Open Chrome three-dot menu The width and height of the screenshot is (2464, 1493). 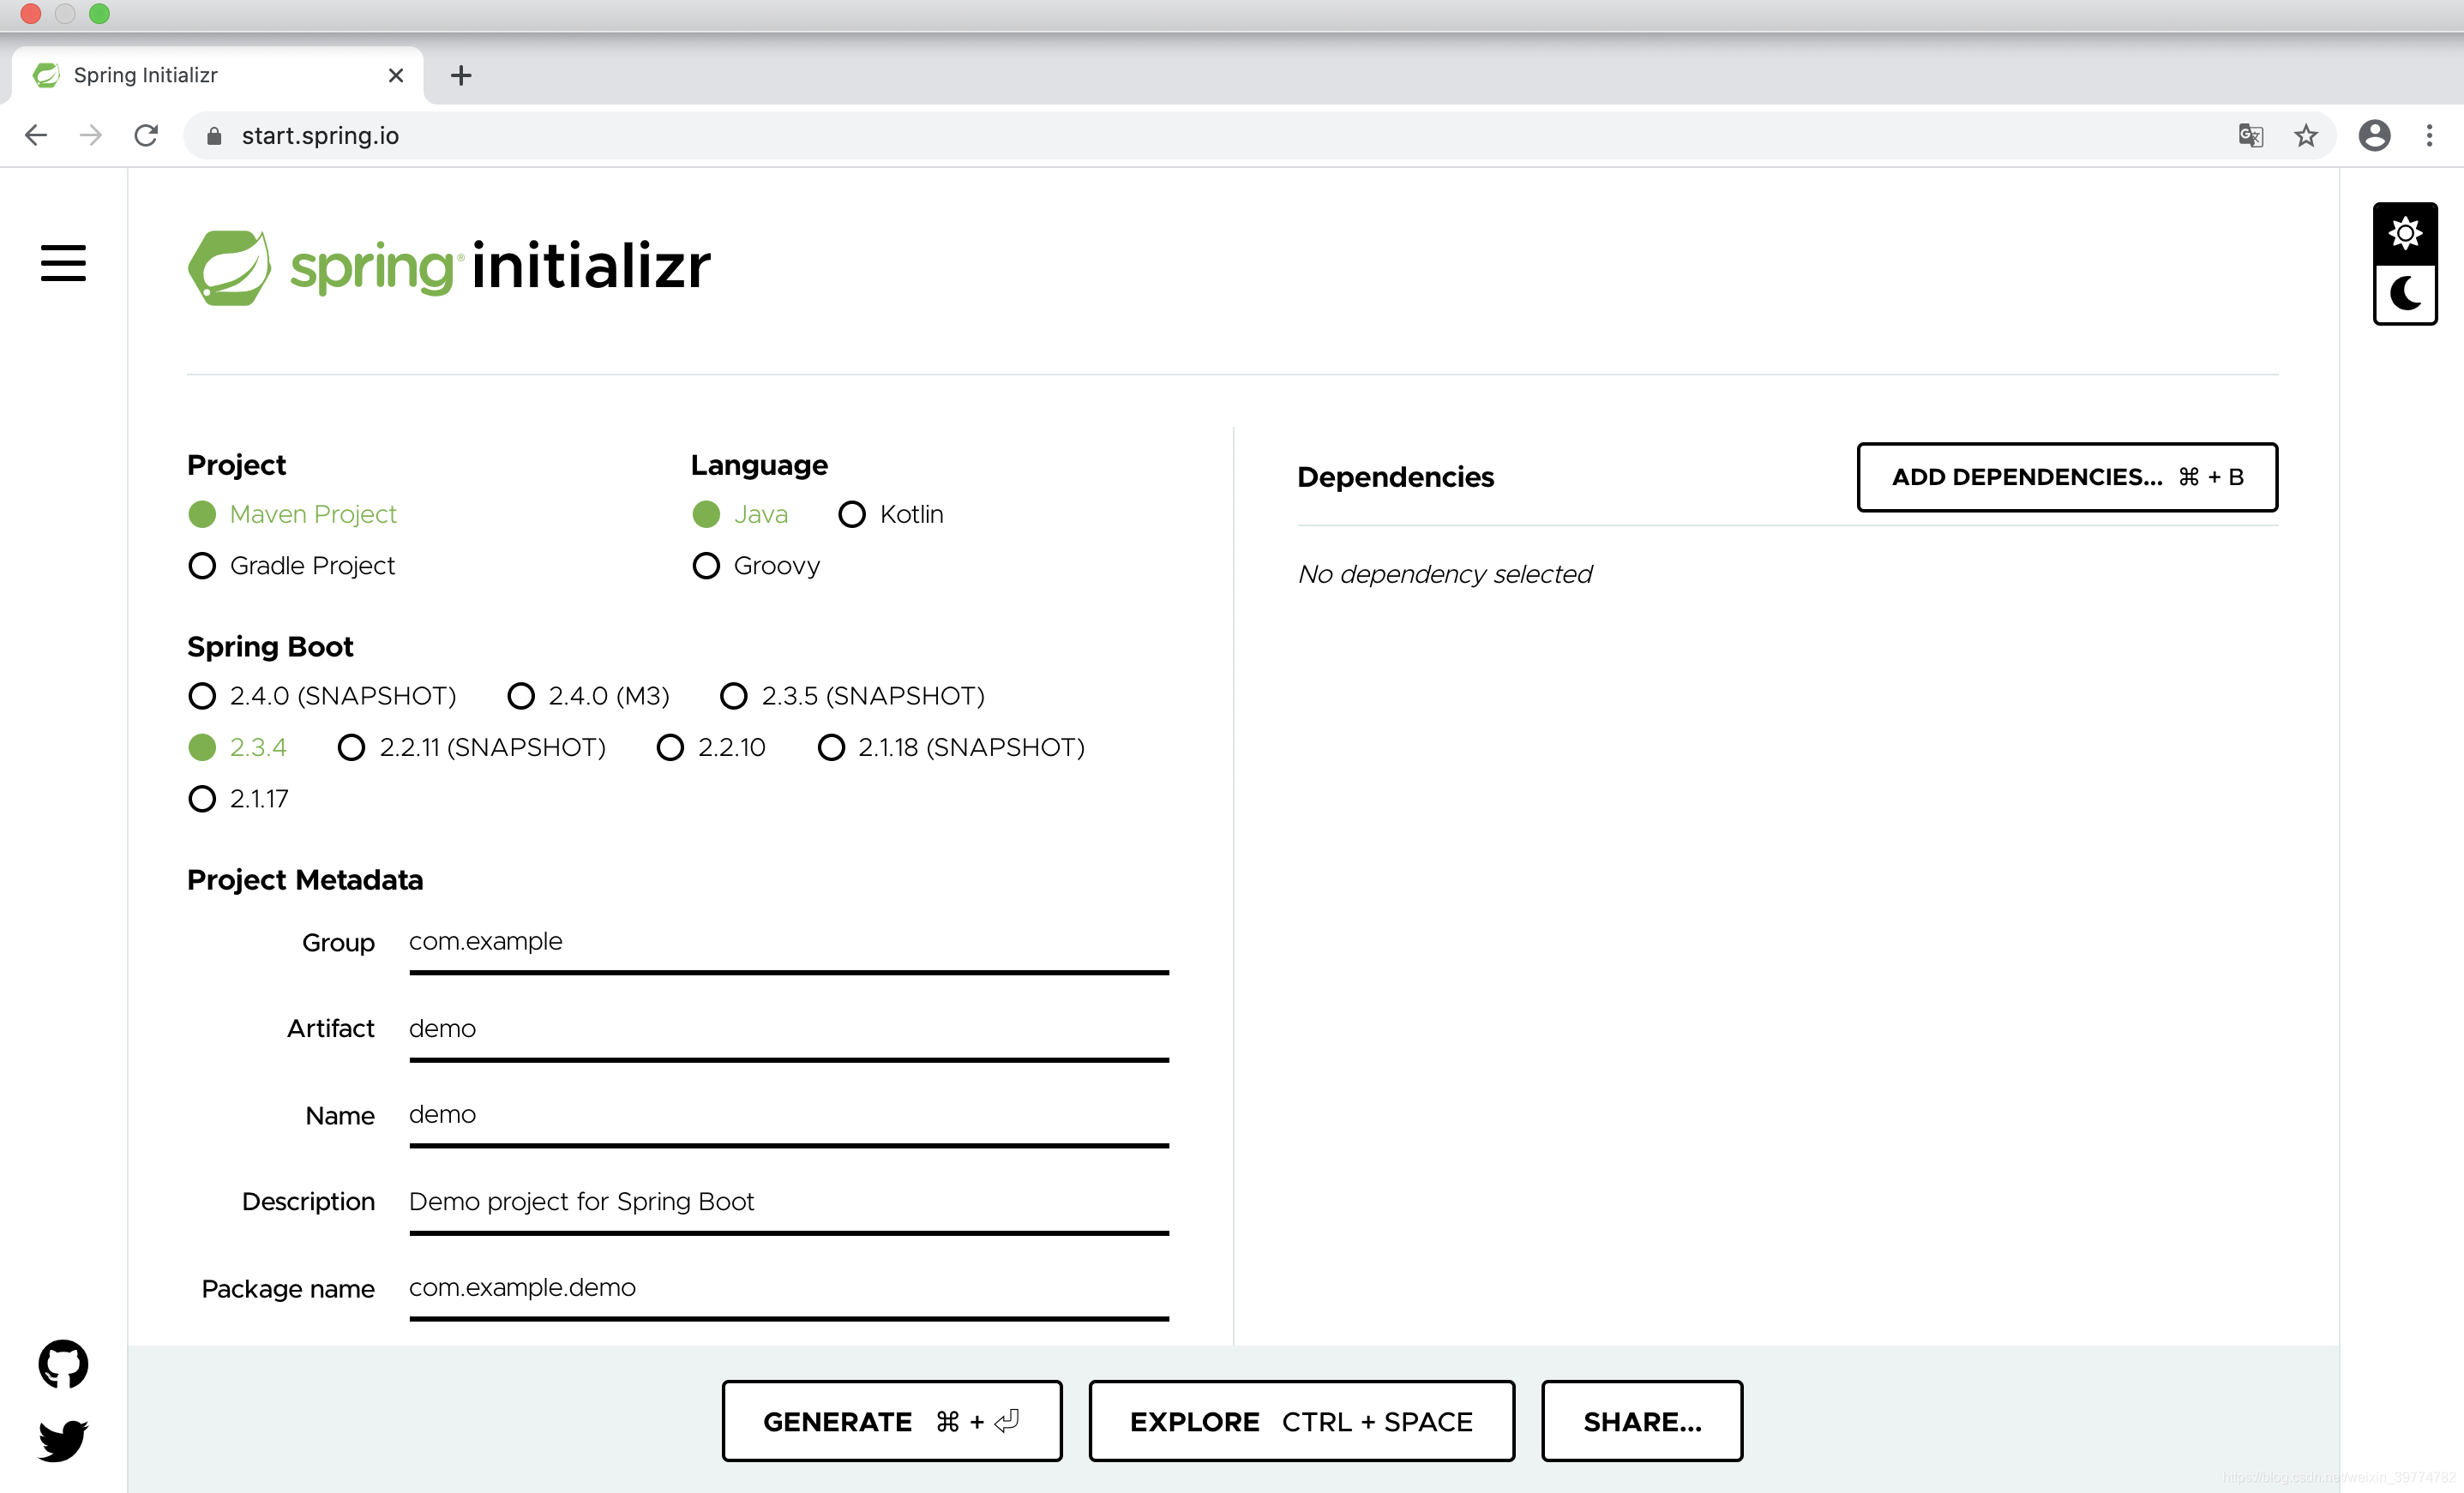(x=2429, y=135)
